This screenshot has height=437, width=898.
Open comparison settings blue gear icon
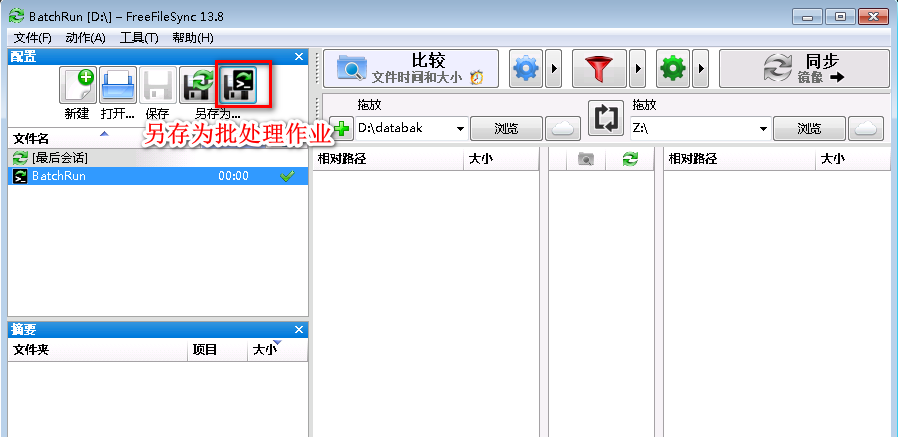pyautogui.click(x=525, y=69)
